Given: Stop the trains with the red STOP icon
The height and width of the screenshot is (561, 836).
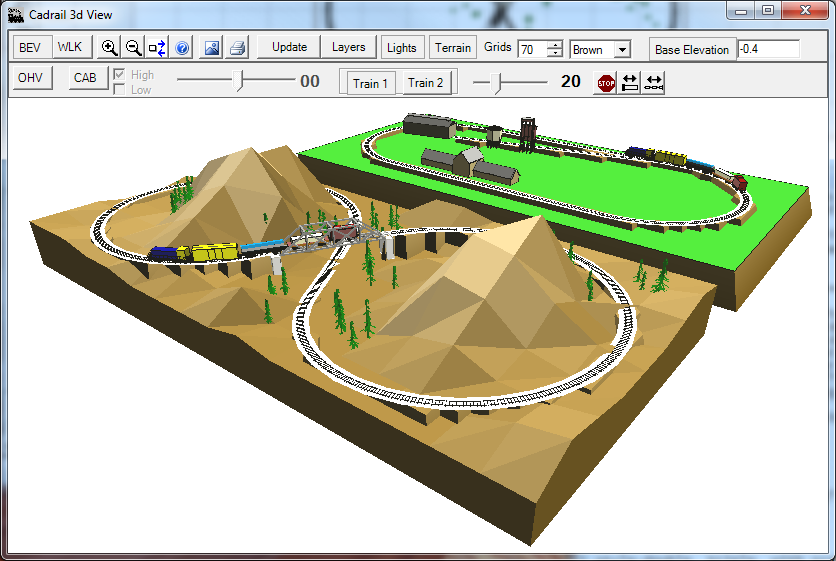Looking at the screenshot, I should [x=606, y=83].
